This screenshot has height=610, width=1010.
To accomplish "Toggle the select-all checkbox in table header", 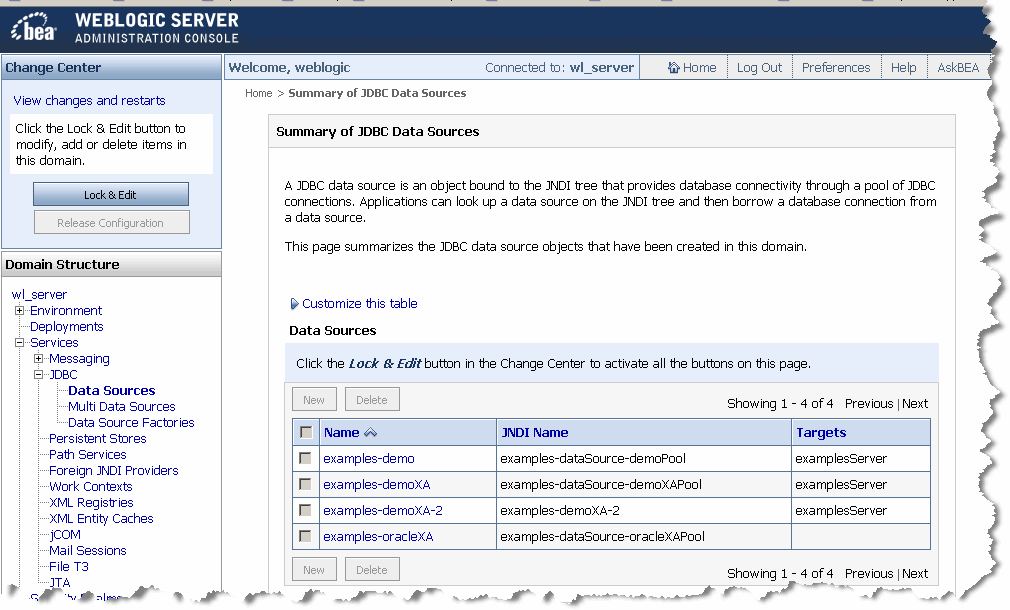I will 307,430.
